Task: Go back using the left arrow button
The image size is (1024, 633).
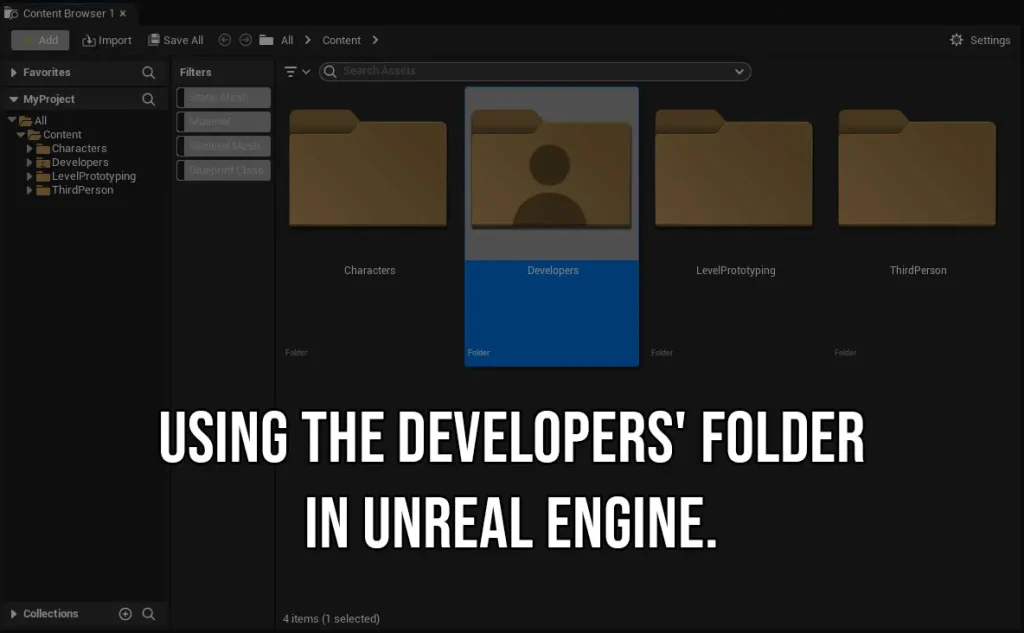Action: point(224,40)
